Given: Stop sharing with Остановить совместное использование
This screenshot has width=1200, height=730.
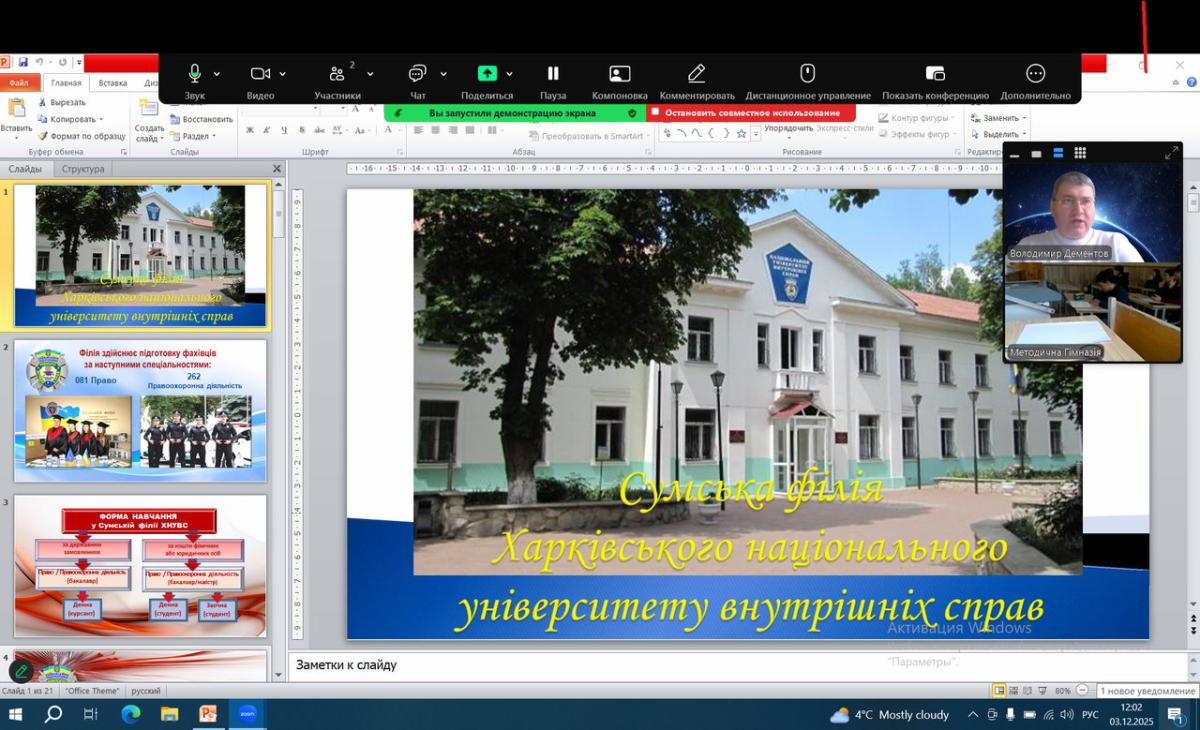Looking at the screenshot, I should pyautogui.click(x=751, y=113).
